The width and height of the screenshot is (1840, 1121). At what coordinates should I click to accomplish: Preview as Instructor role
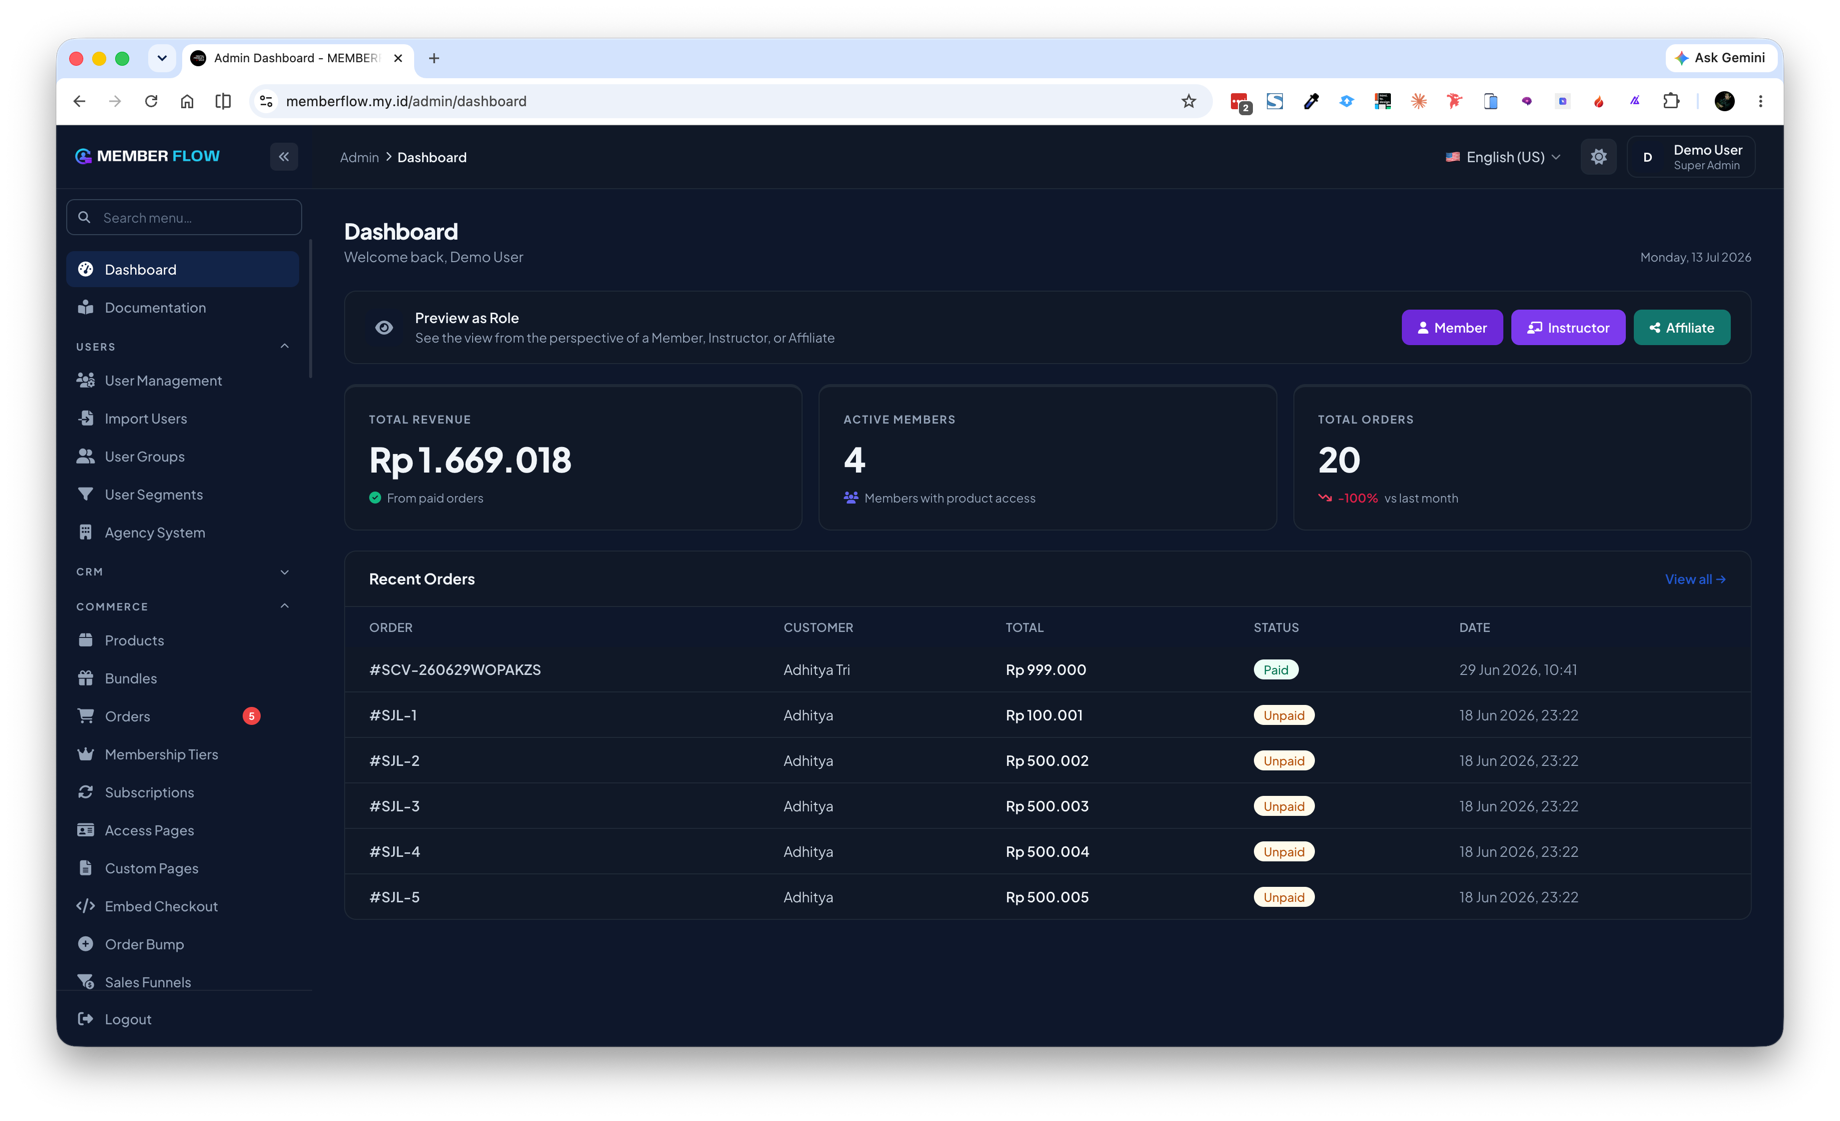(x=1568, y=328)
